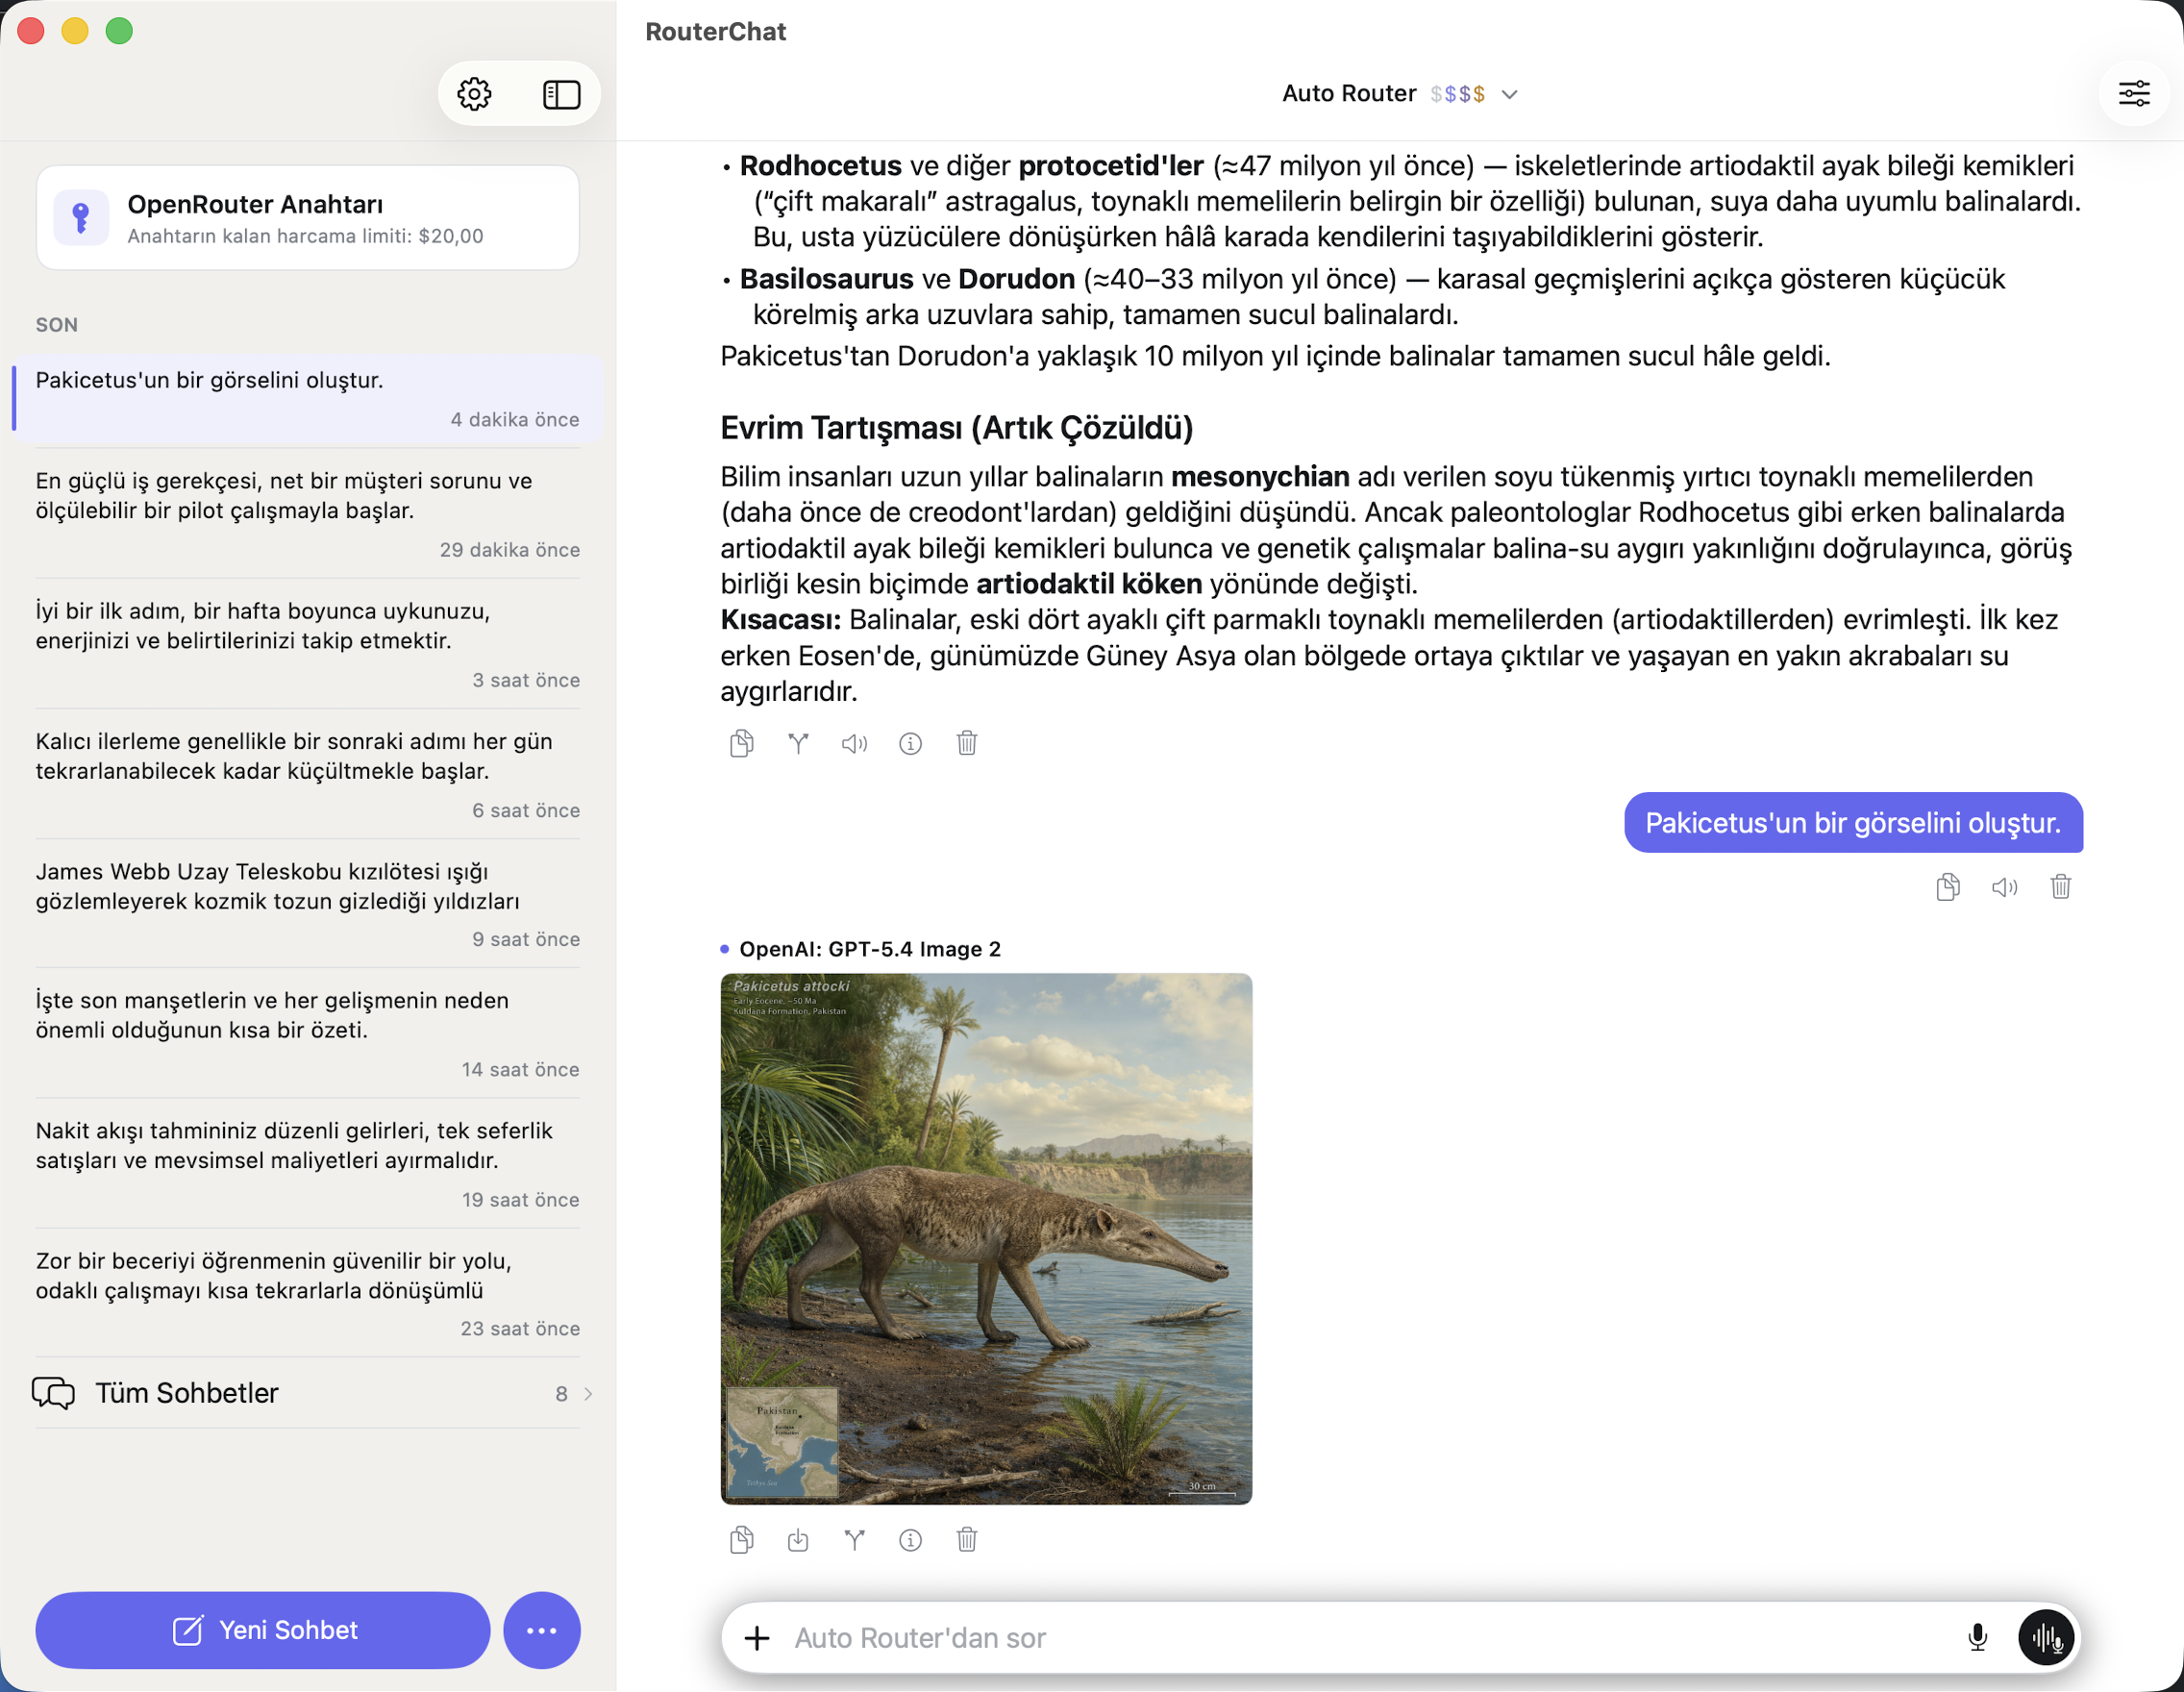Read the text response aloud
Image resolution: width=2184 pixels, height=1692 pixels.
click(x=854, y=743)
